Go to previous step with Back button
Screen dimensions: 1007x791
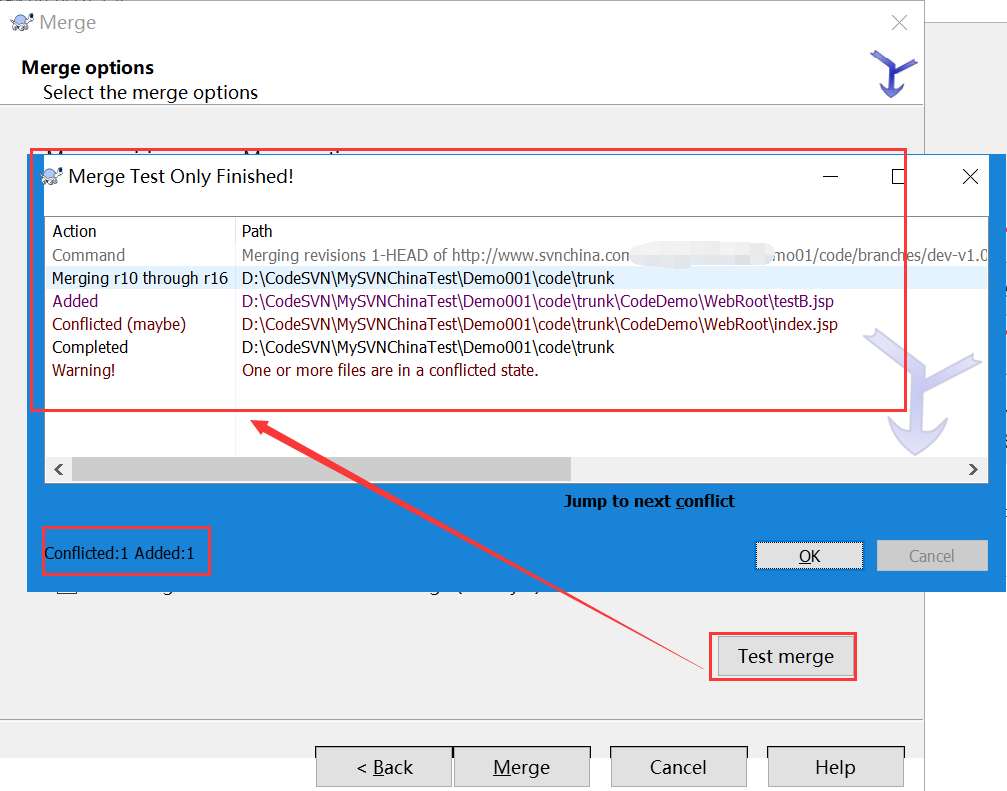(x=384, y=767)
